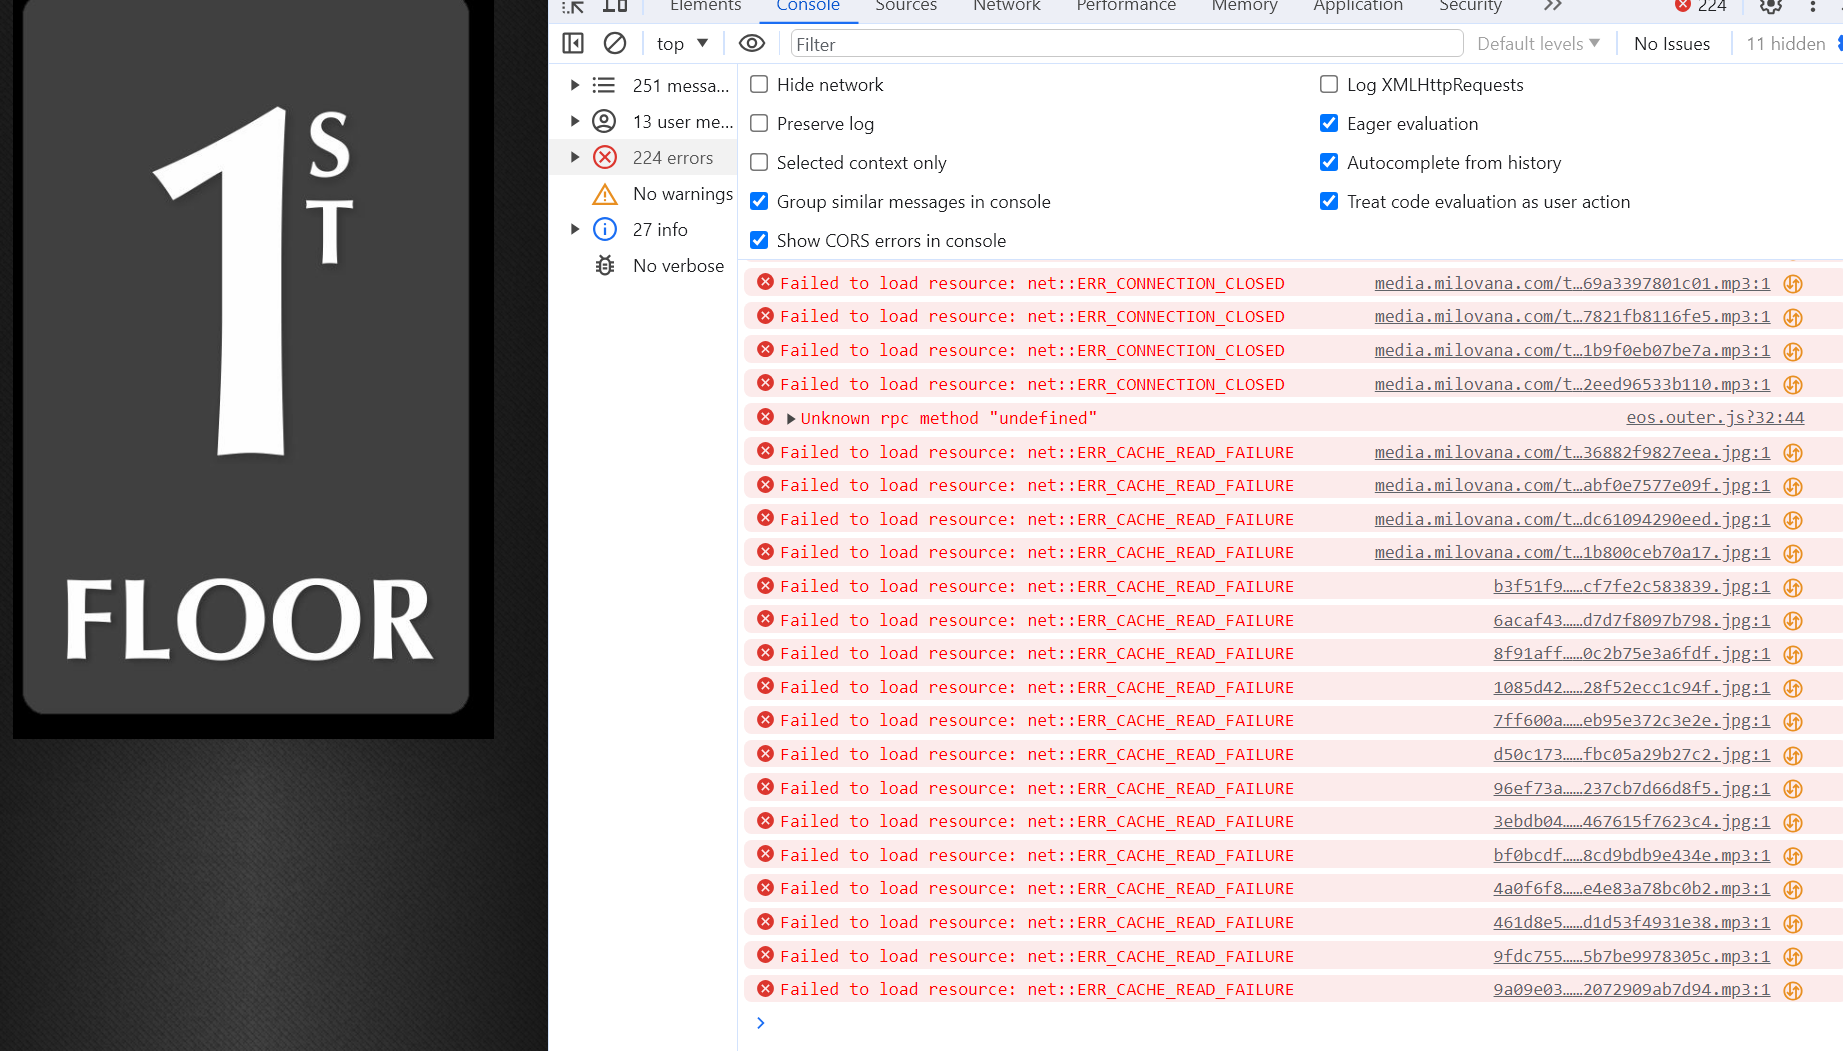Open link ending abf0e7577e09f.jpg:1

1572,486
